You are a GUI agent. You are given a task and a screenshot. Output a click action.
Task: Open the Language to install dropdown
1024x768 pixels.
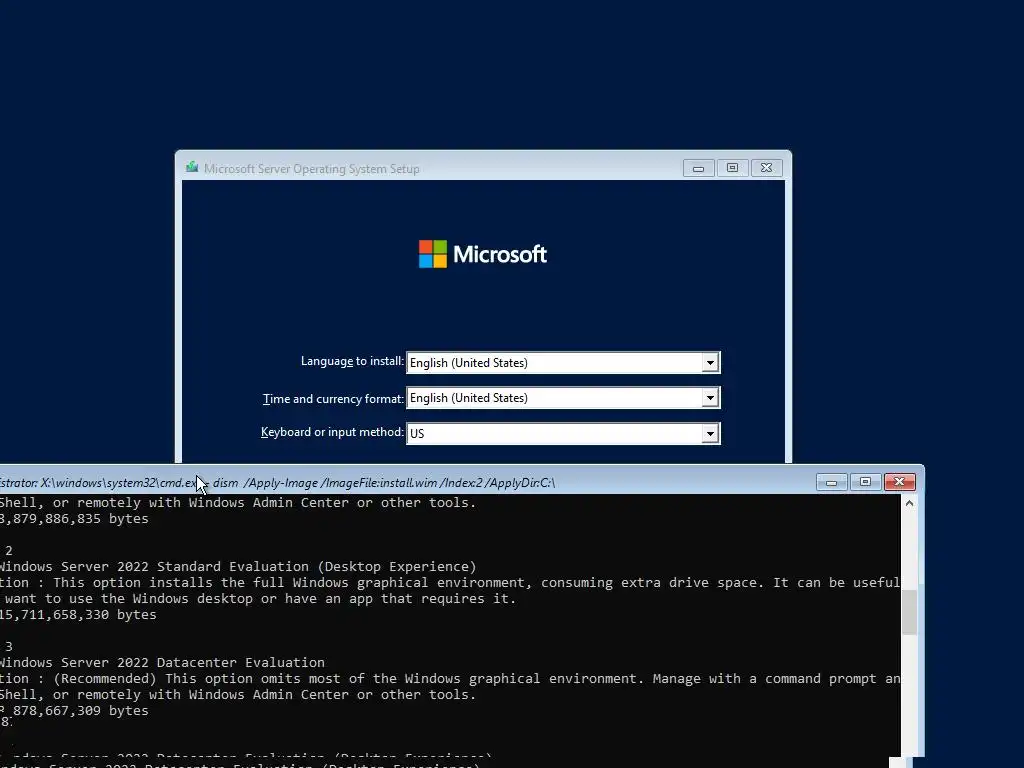tap(563, 362)
